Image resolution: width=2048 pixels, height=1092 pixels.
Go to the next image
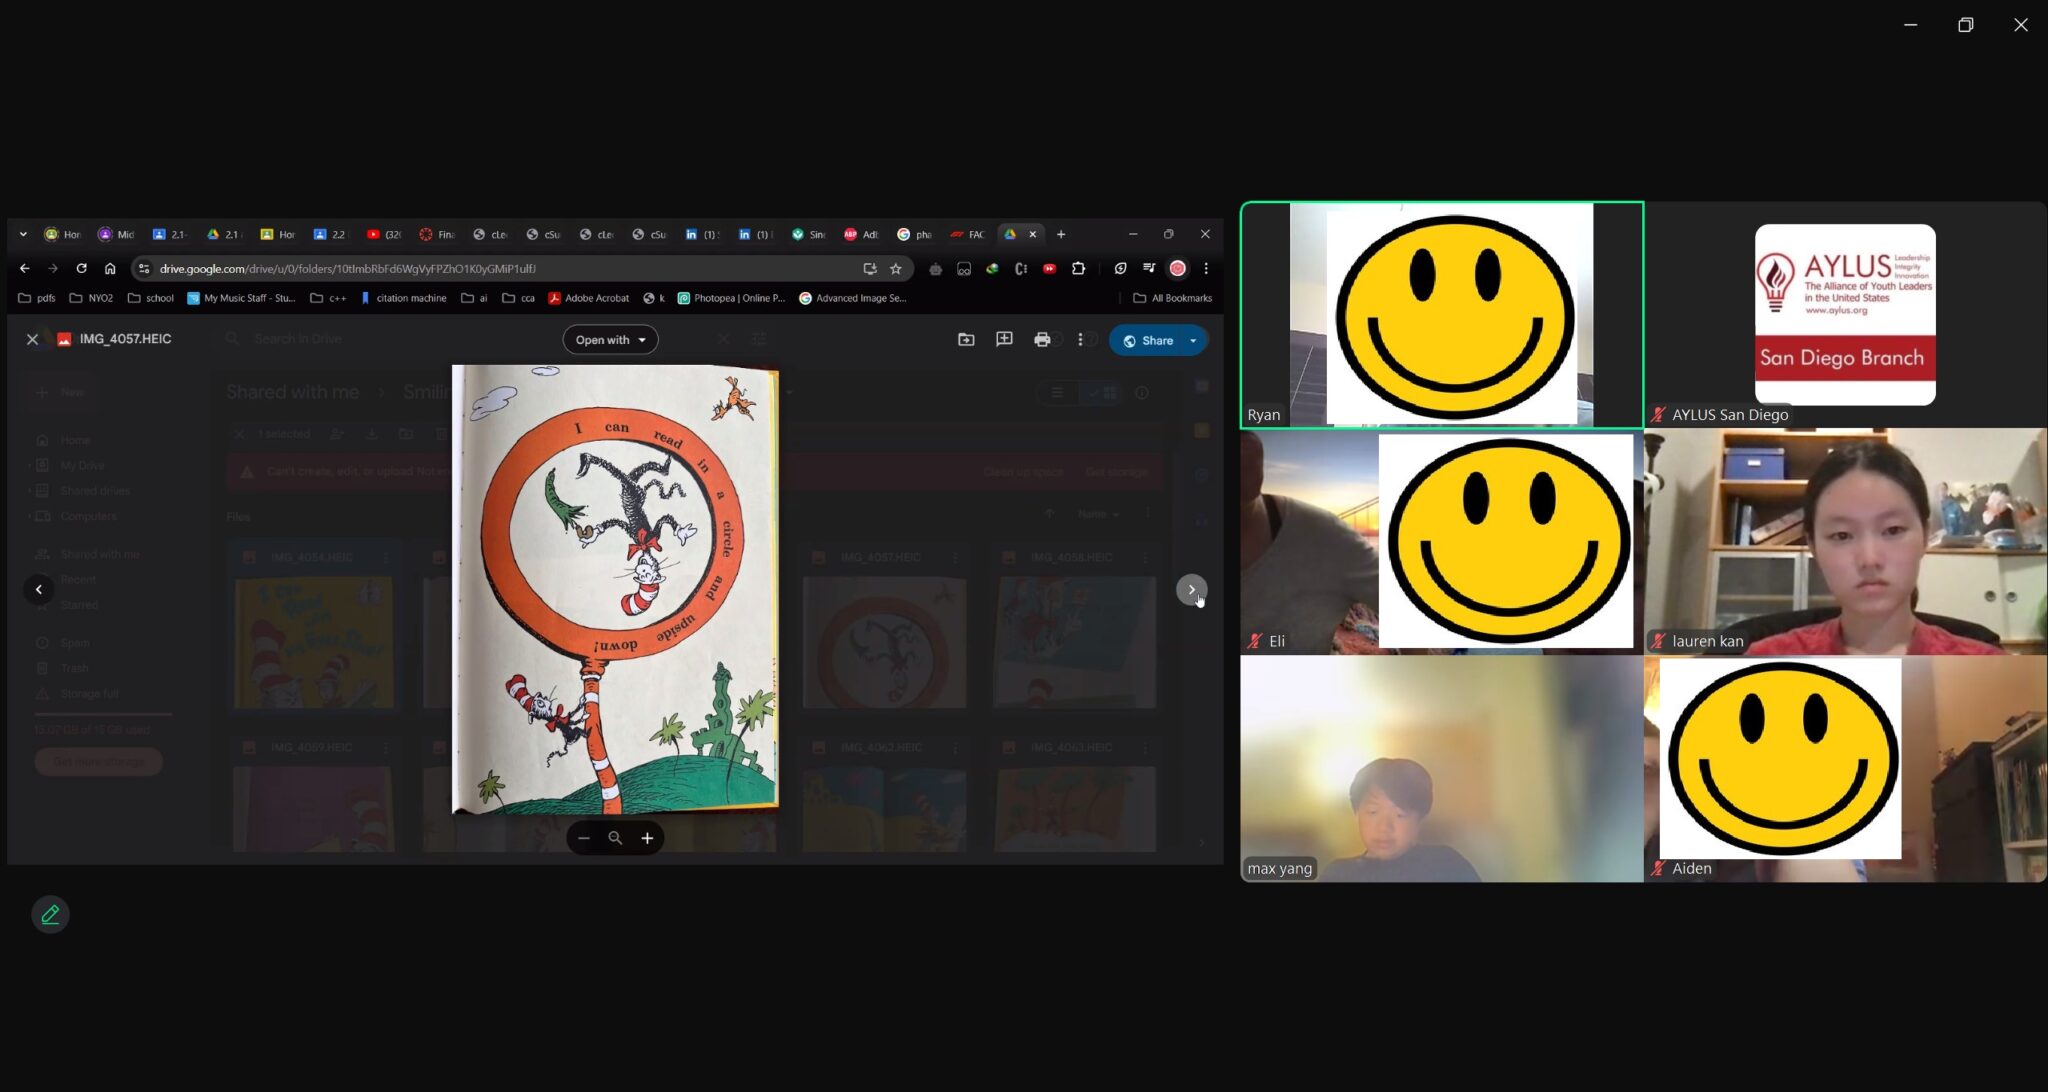[x=1191, y=589]
